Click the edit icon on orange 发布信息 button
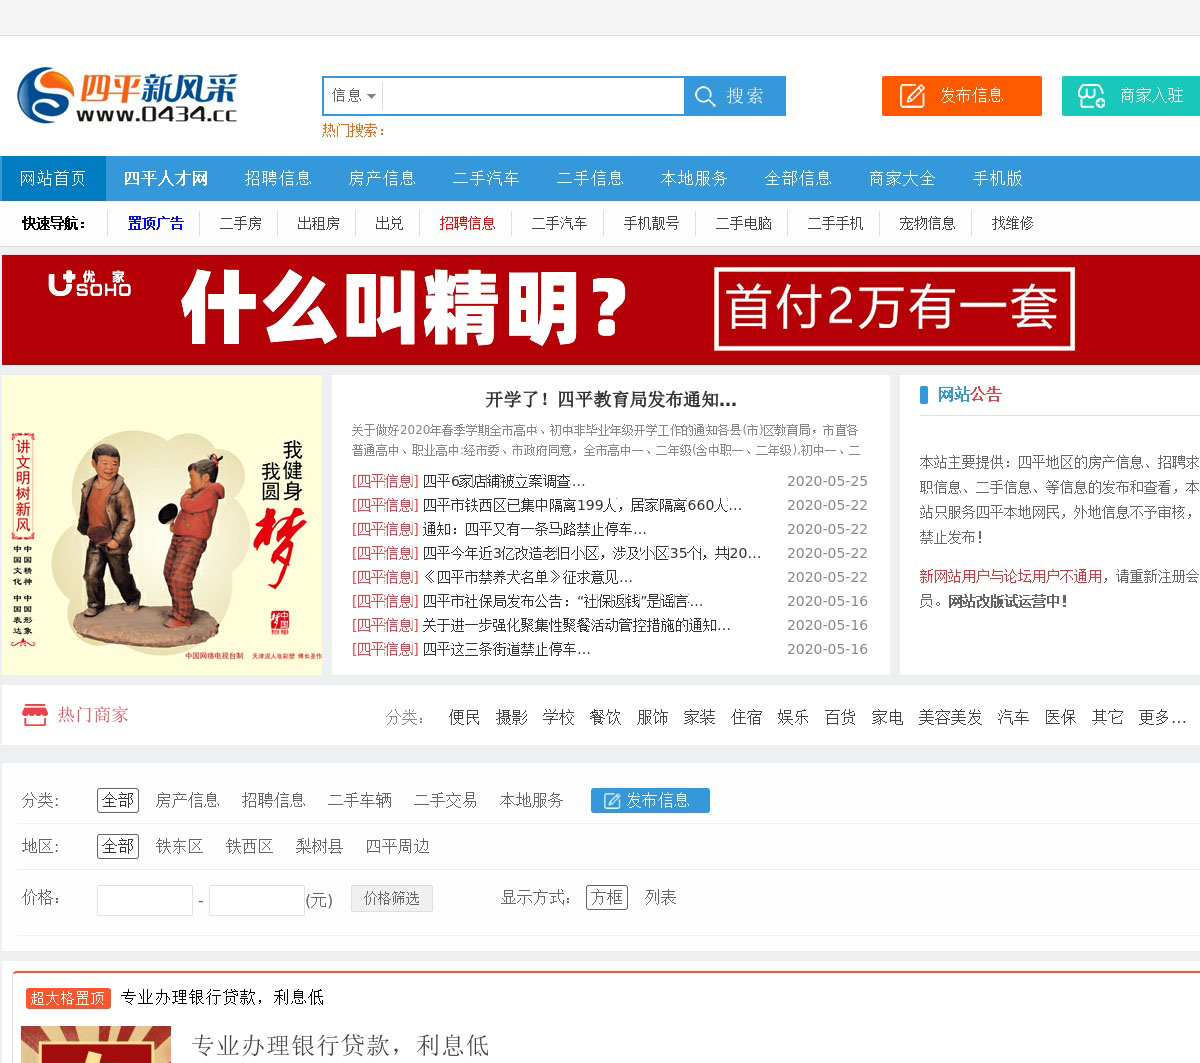 (x=912, y=96)
